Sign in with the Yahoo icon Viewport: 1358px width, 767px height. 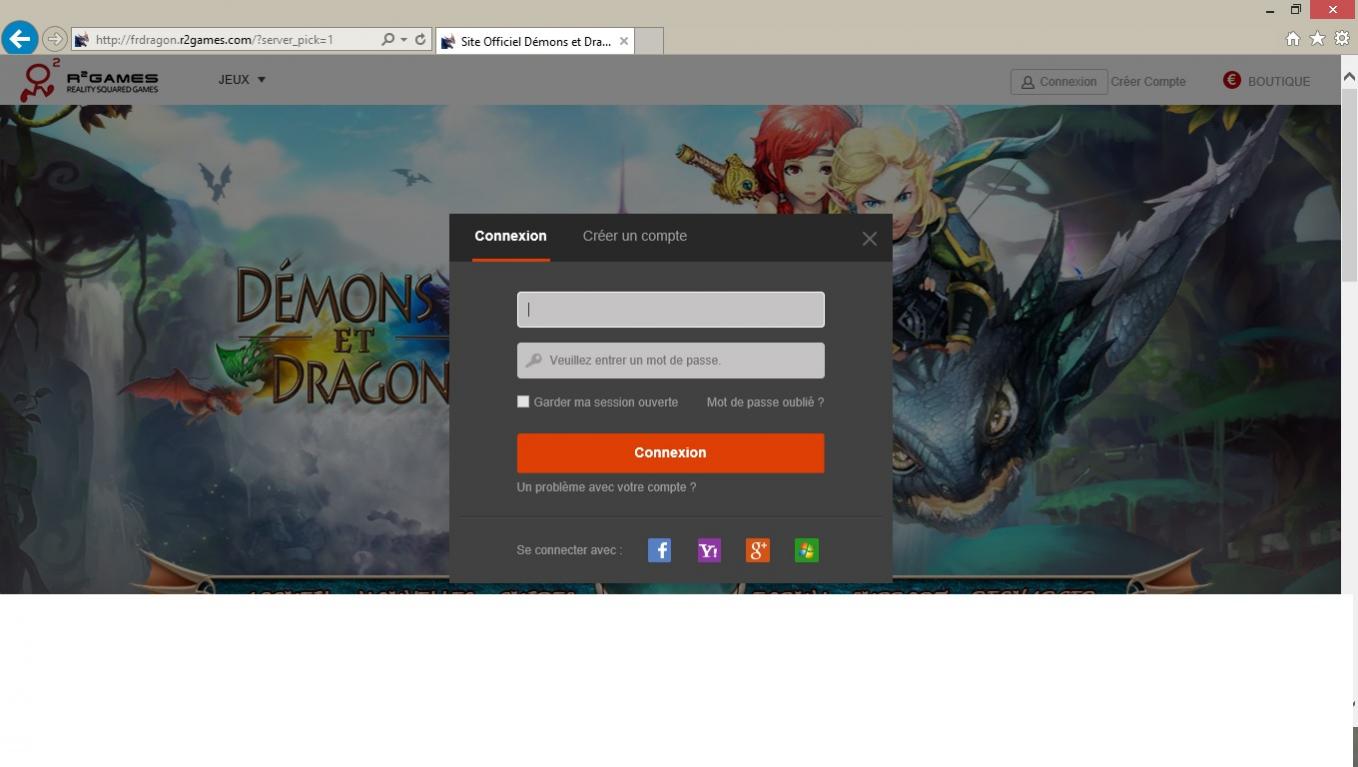coord(708,550)
